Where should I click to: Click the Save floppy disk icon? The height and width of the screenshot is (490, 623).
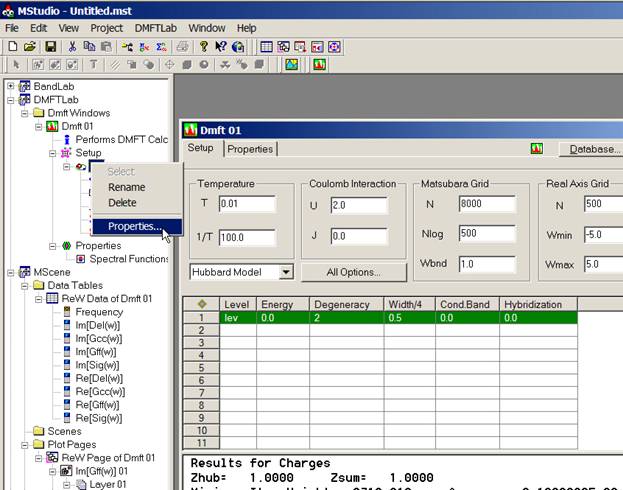[x=50, y=46]
